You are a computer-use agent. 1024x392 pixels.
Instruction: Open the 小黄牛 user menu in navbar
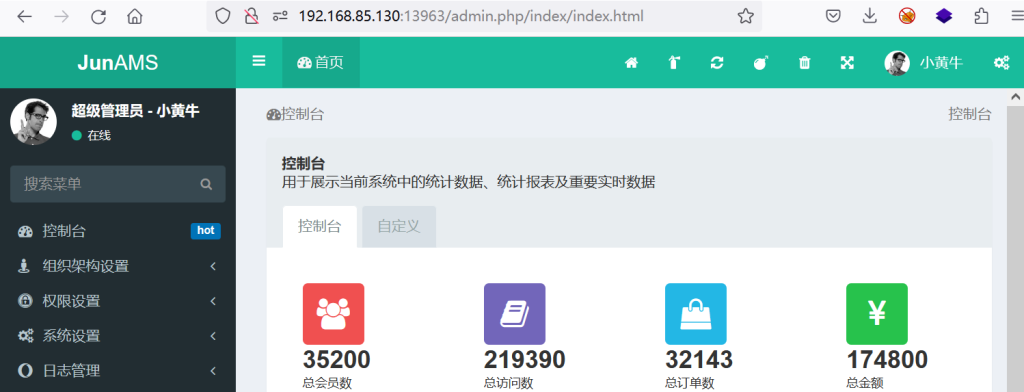923,63
